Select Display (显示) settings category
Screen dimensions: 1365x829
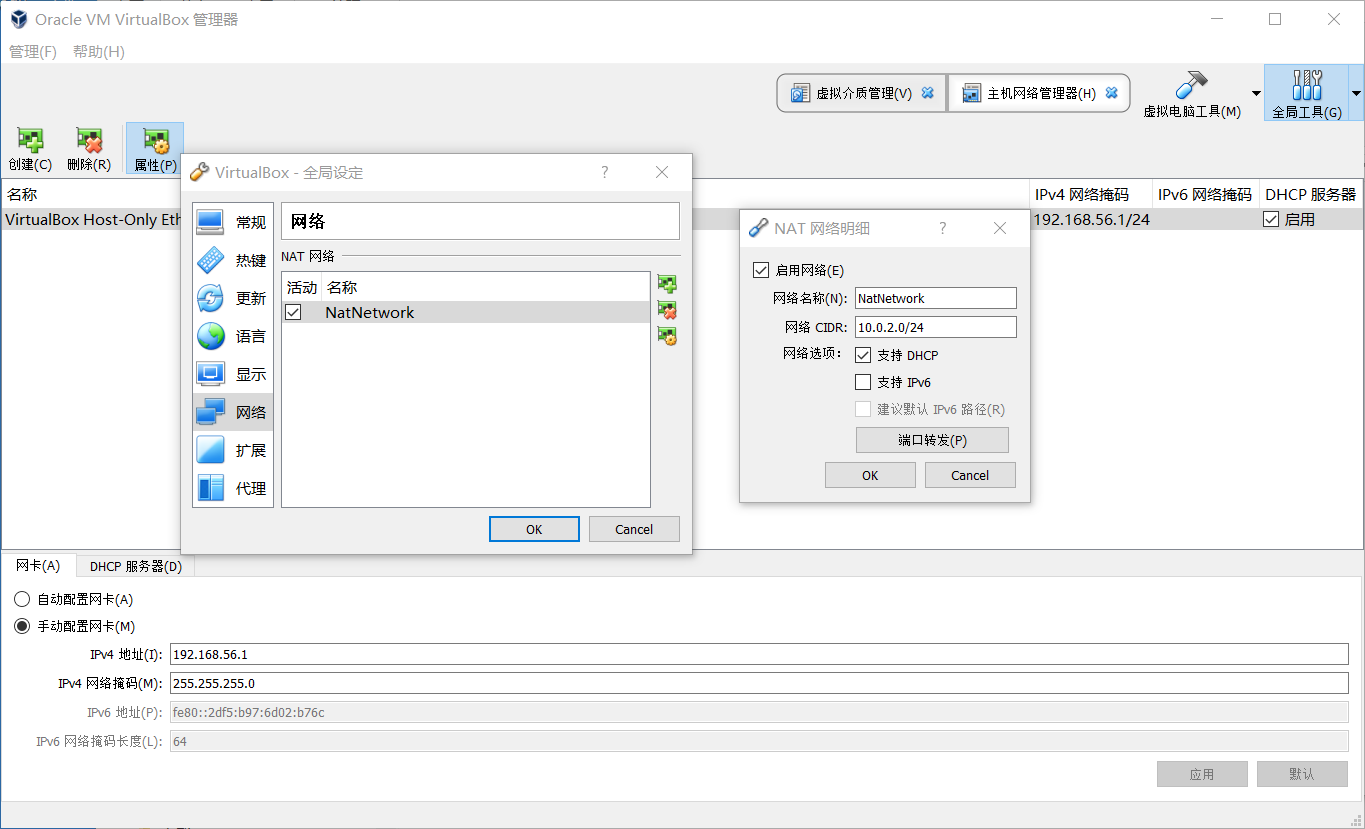tap(233, 374)
